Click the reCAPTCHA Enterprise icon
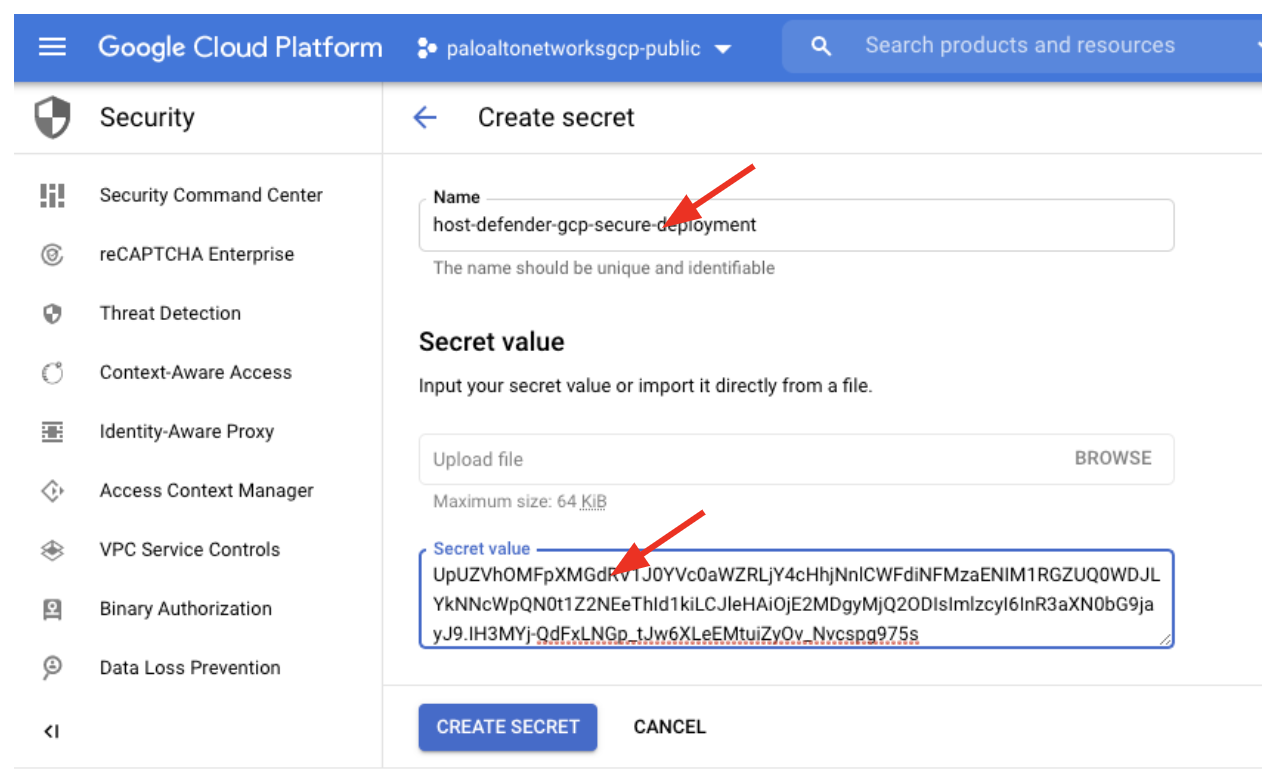 tap(52, 255)
